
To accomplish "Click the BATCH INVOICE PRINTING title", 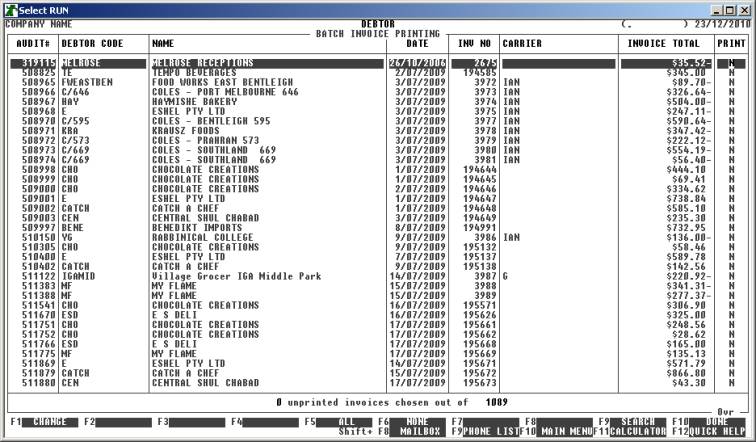I will pos(378,34).
